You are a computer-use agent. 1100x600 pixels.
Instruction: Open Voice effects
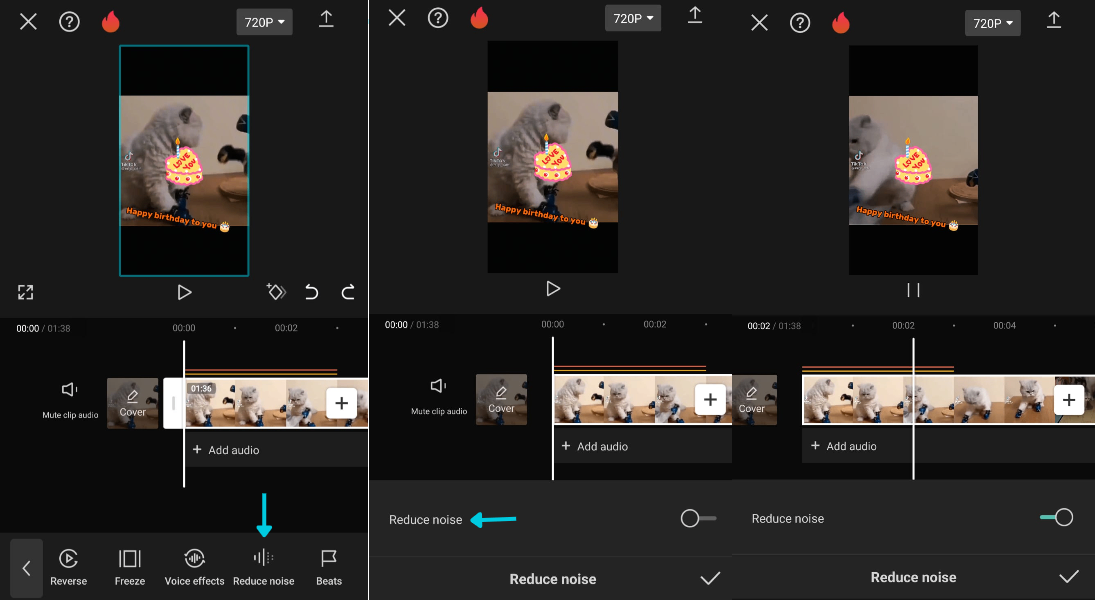click(194, 566)
